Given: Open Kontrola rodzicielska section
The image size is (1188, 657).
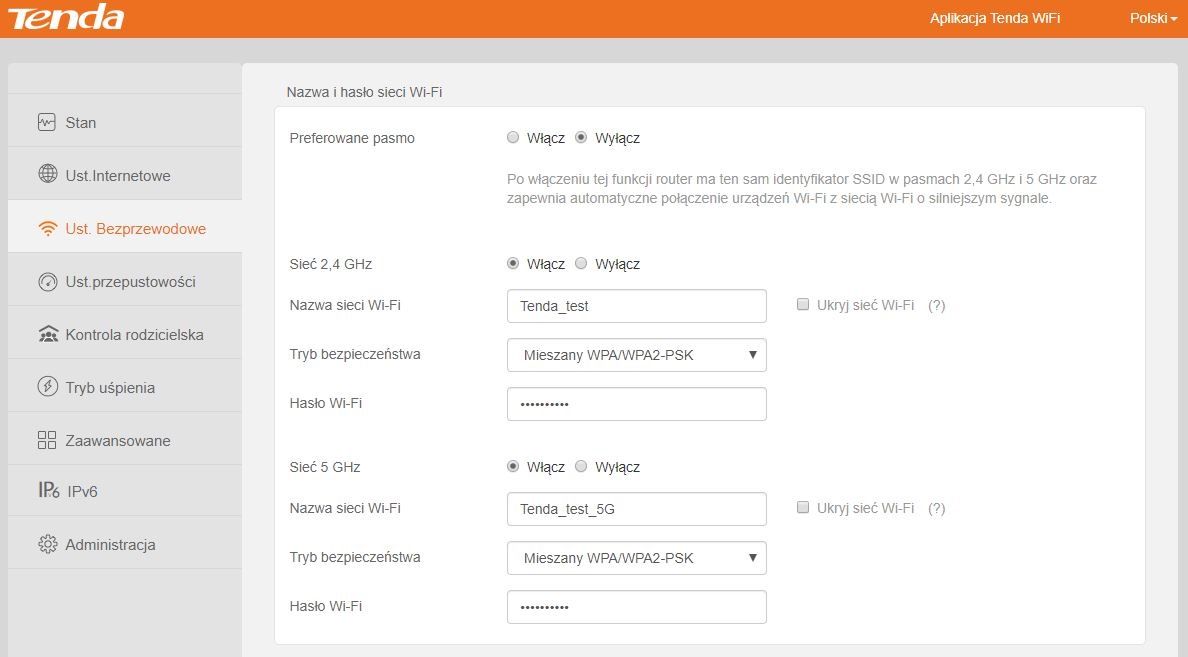Looking at the screenshot, I should [x=125, y=333].
